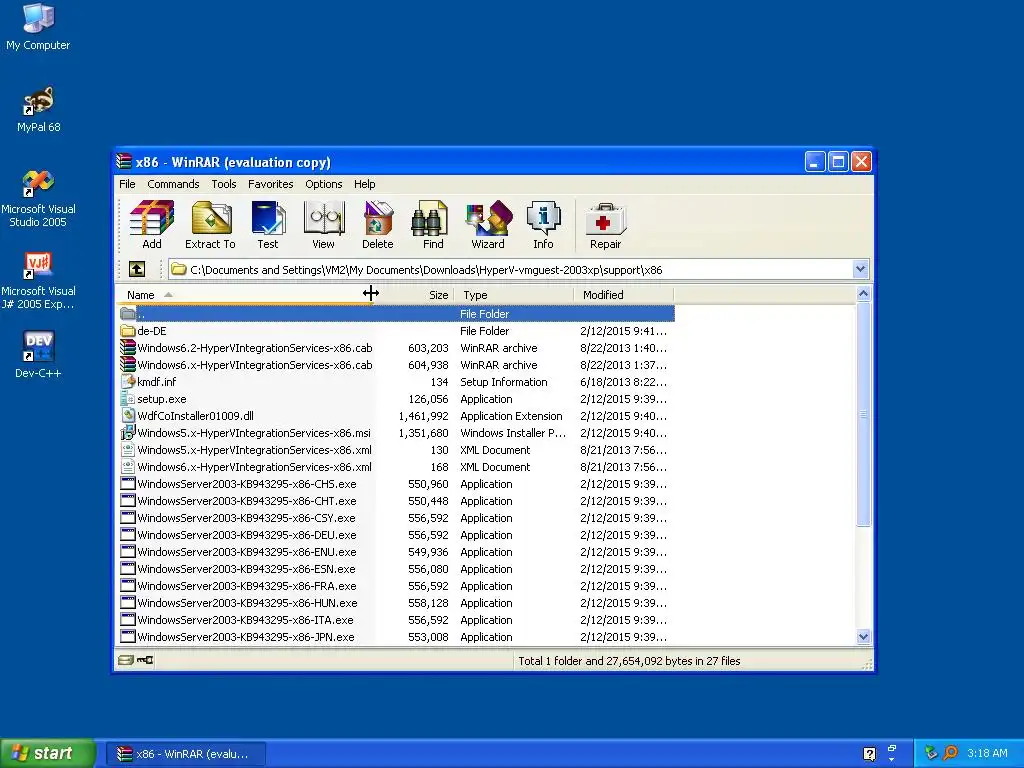The image size is (1024, 768).
Task: Click the Windows6.2 cab archive icon
Action: coord(128,348)
